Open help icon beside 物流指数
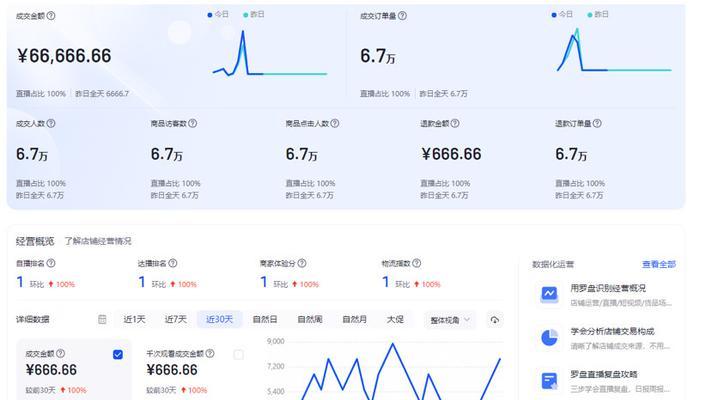Image resolution: width=712 pixels, height=400 pixels. pos(416,263)
